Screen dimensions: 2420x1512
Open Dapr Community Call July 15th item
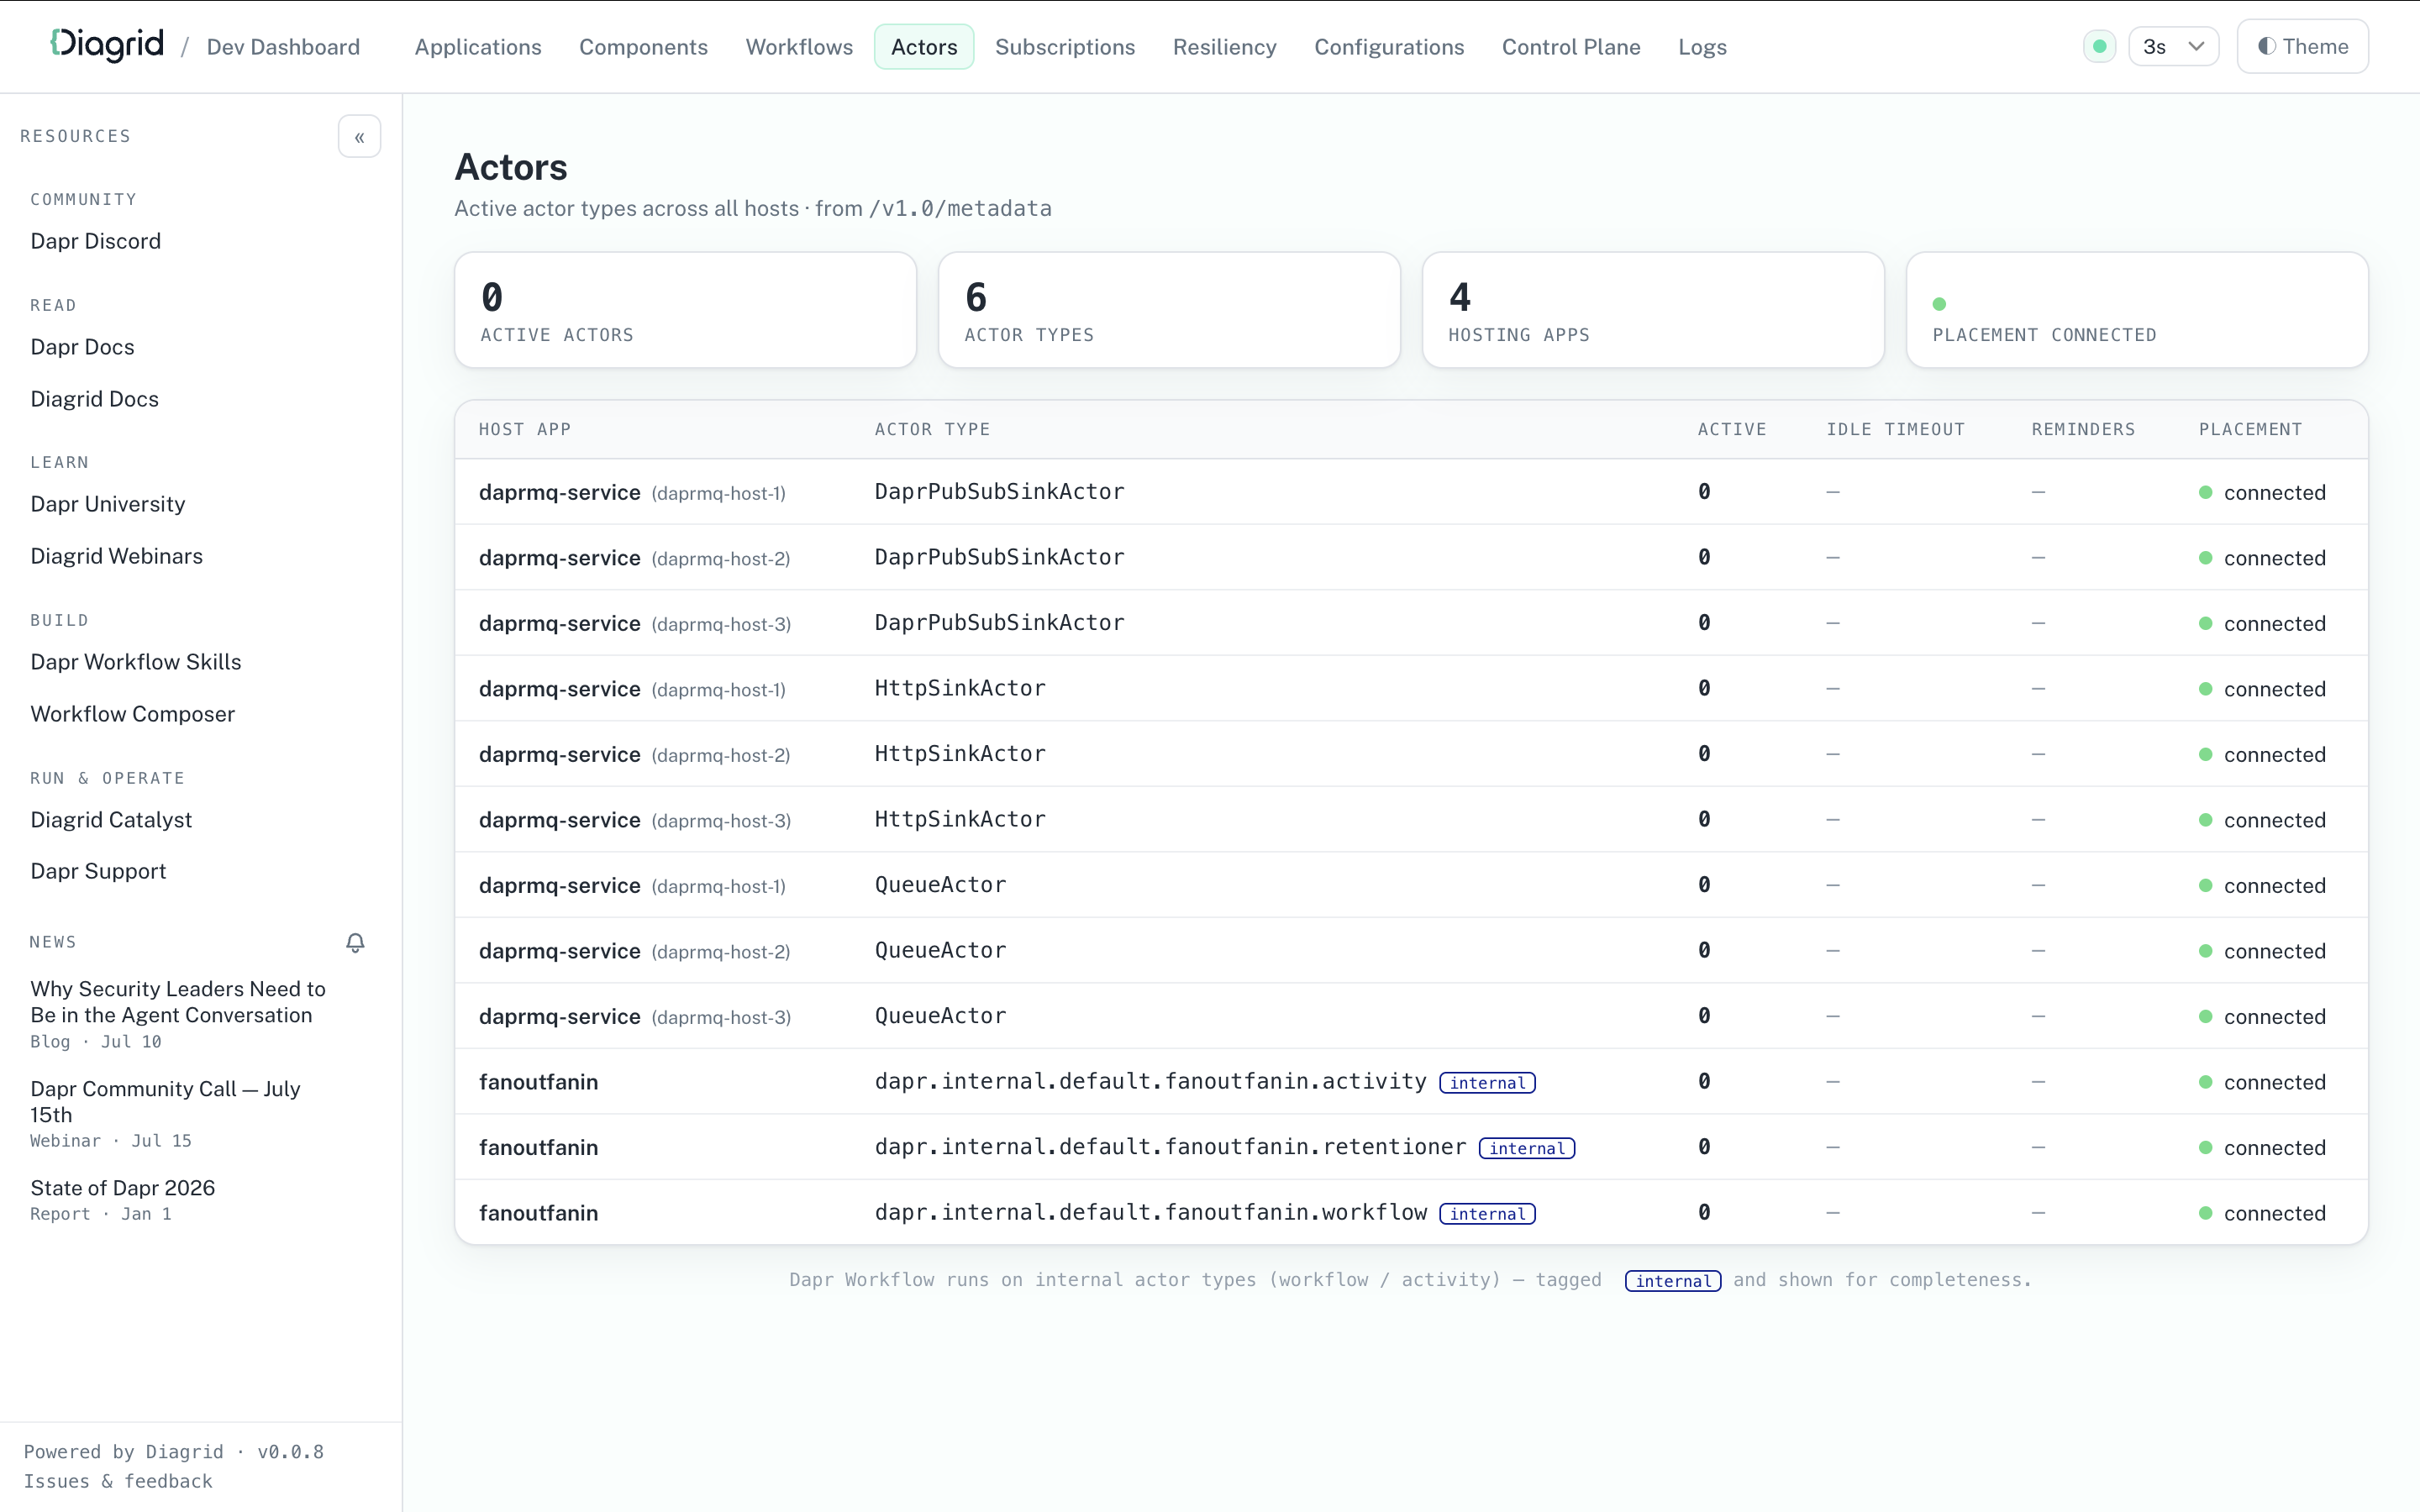[165, 1113]
